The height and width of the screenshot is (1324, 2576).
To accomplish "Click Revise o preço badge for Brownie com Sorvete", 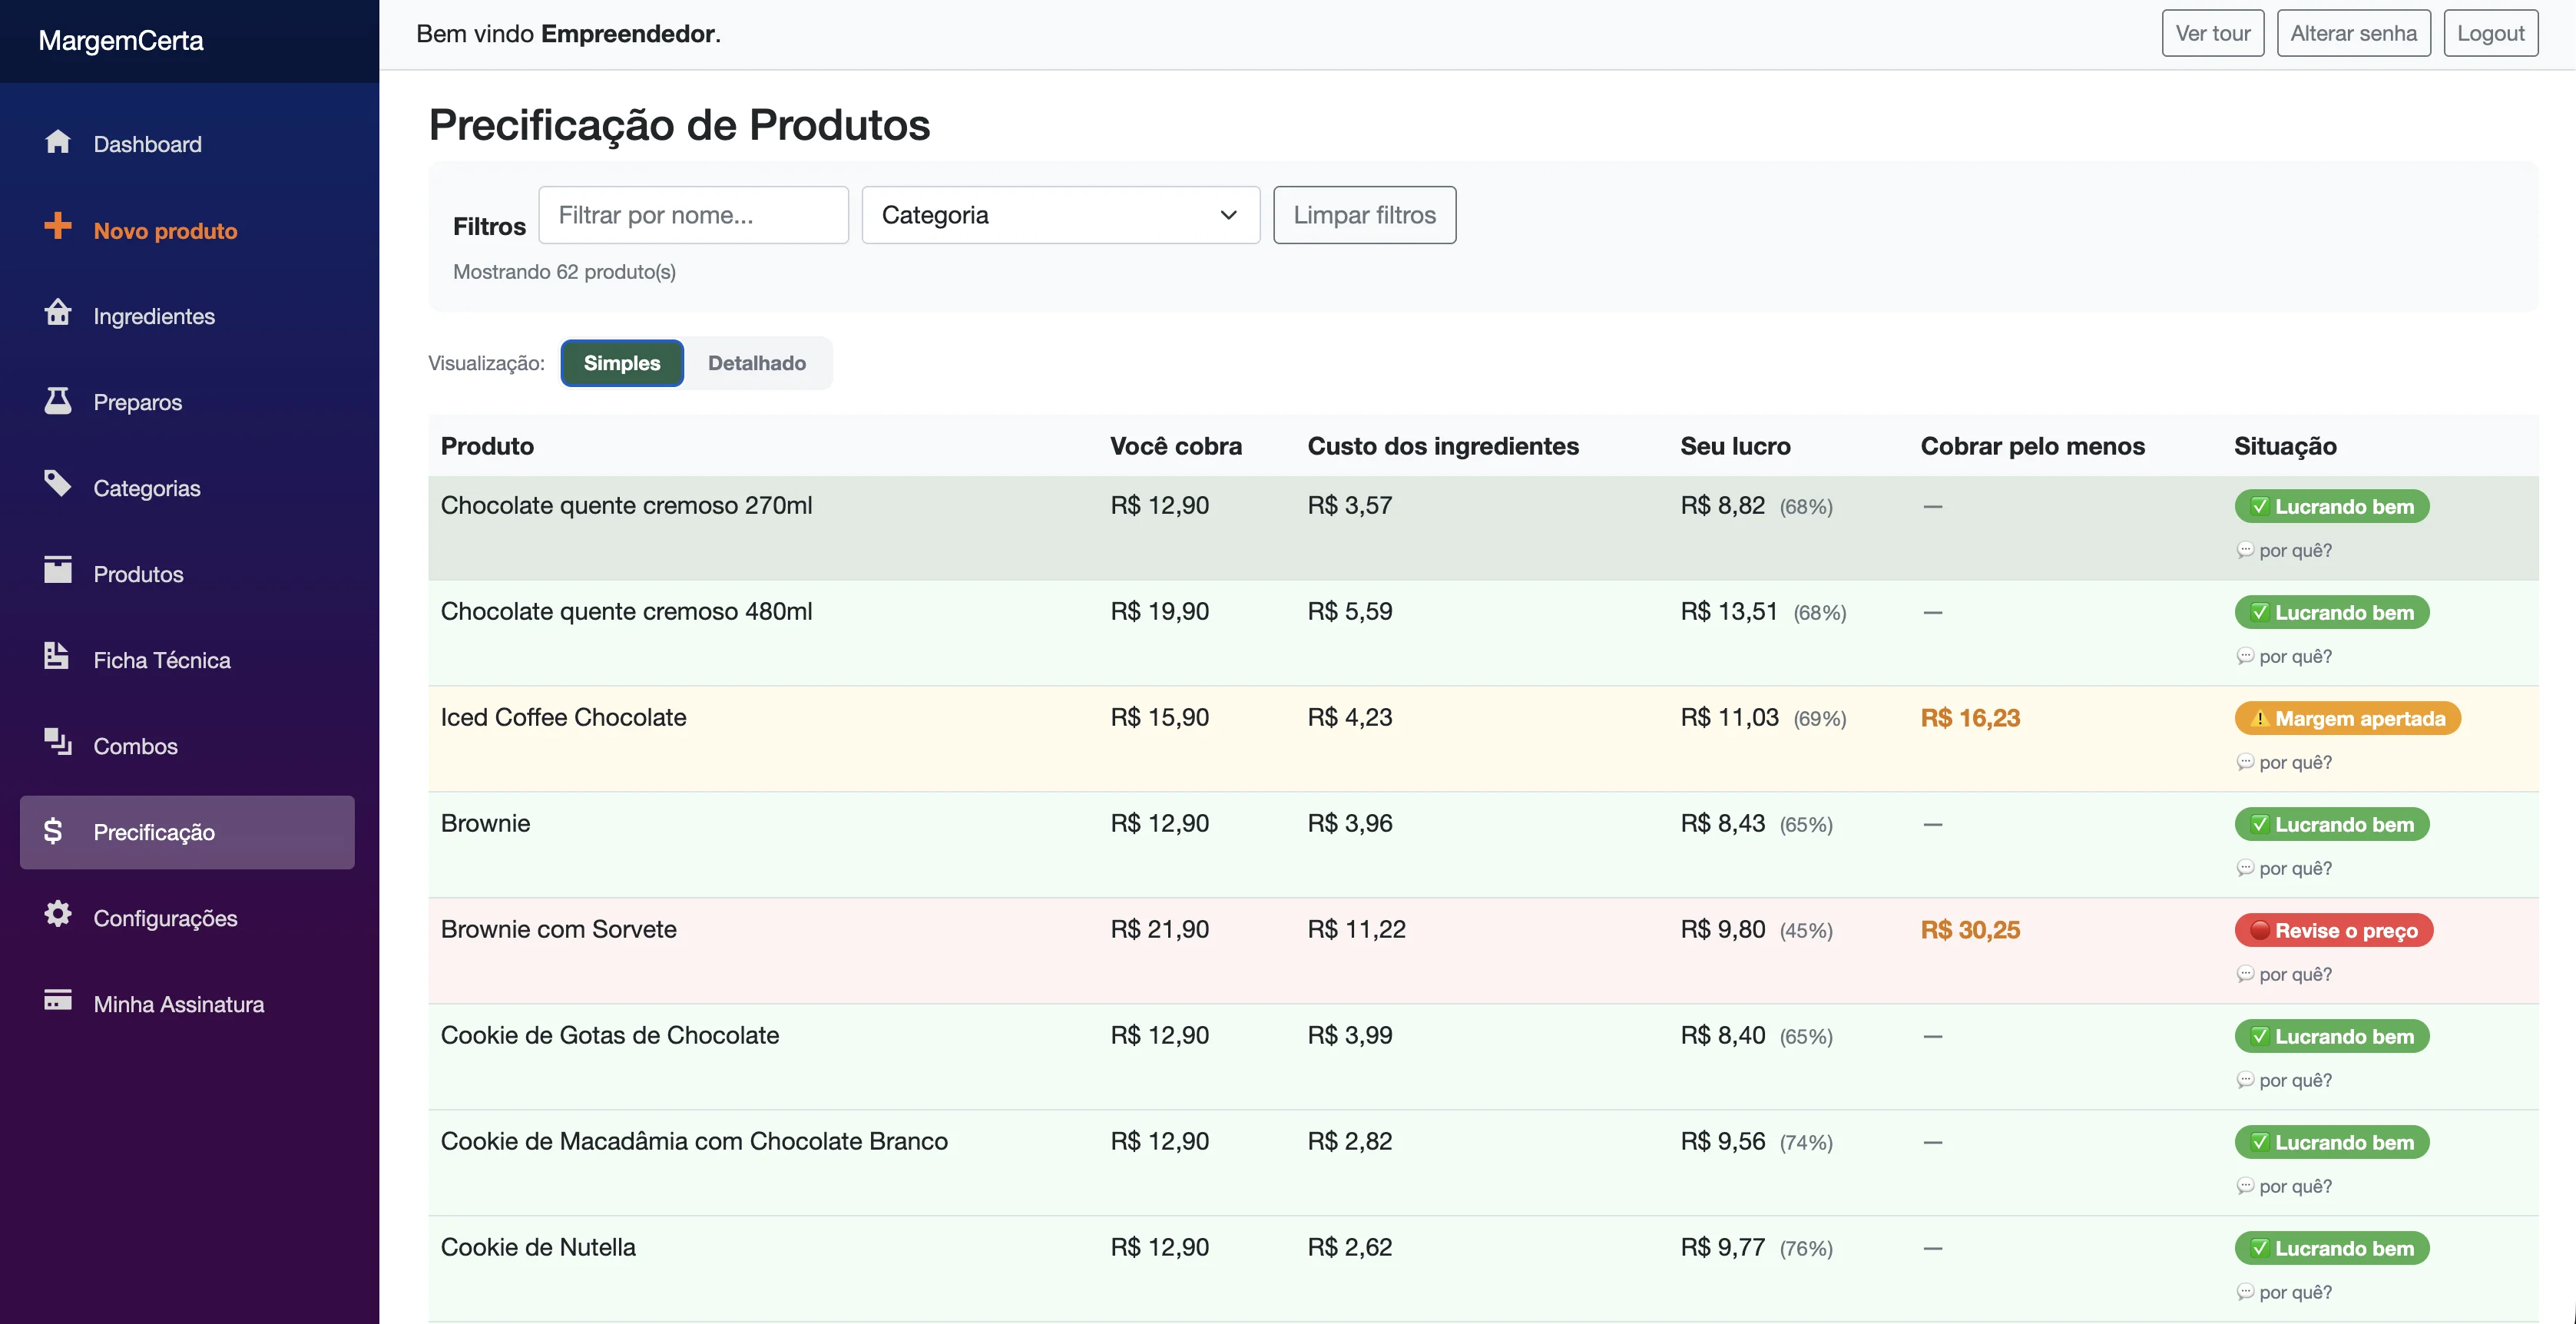I will pyautogui.click(x=2333, y=930).
